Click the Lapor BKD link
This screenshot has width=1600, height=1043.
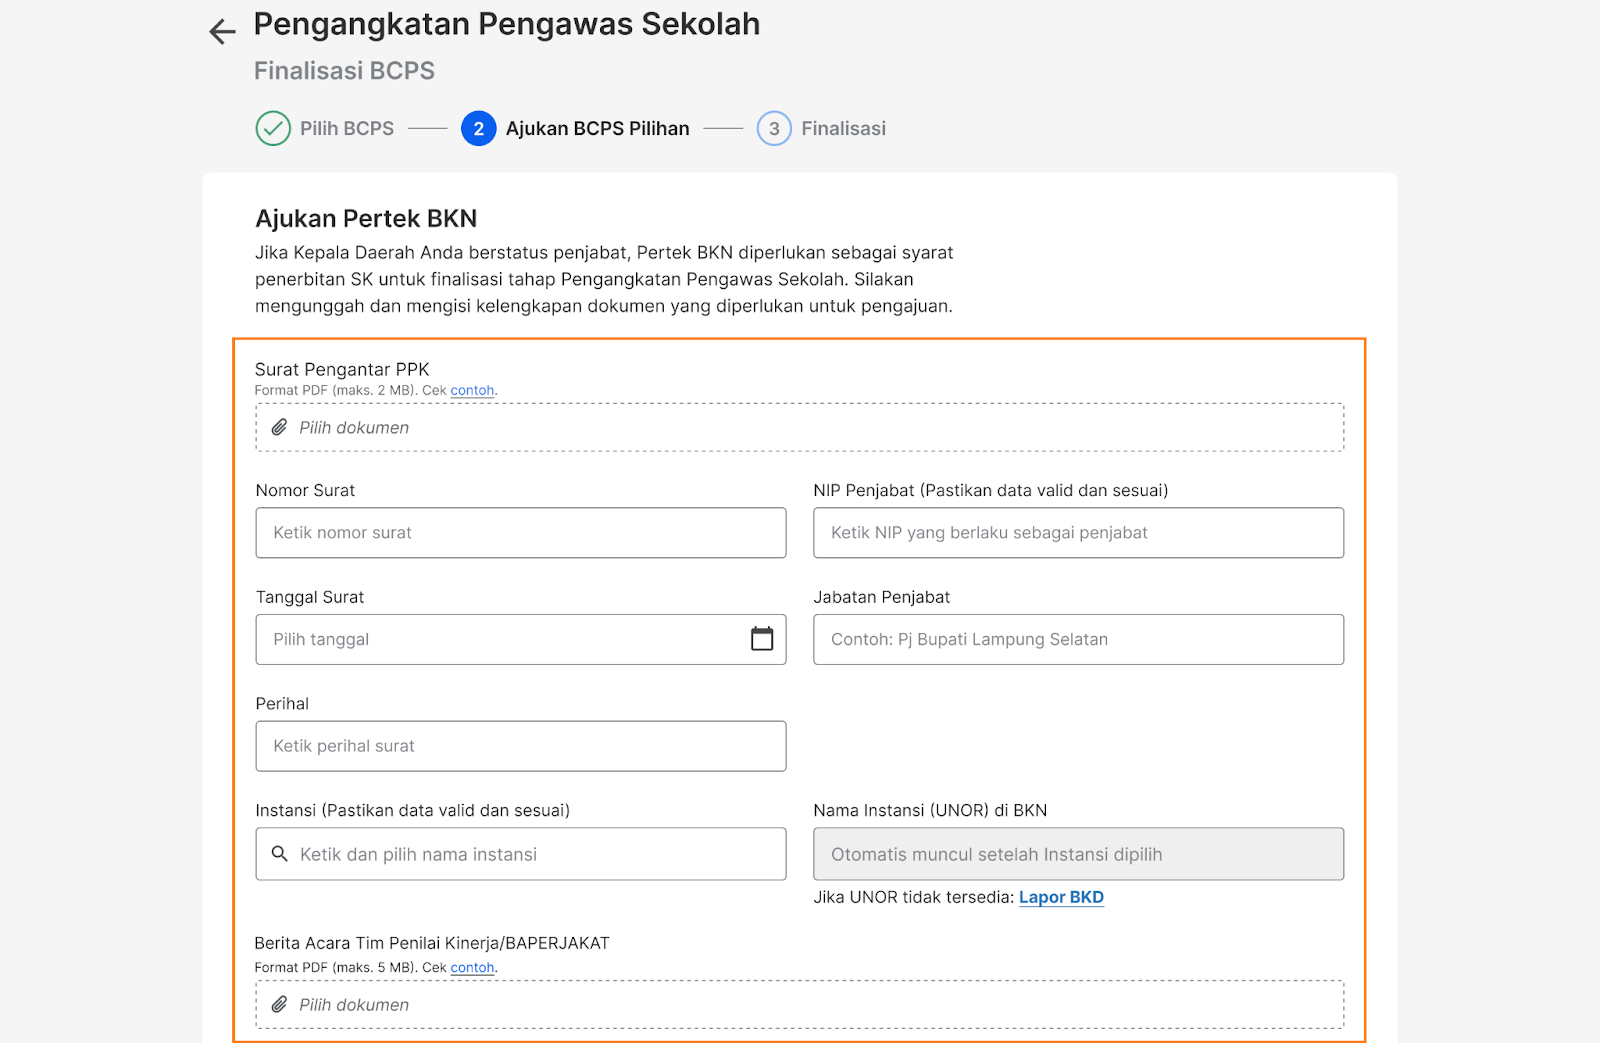(1061, 897)
